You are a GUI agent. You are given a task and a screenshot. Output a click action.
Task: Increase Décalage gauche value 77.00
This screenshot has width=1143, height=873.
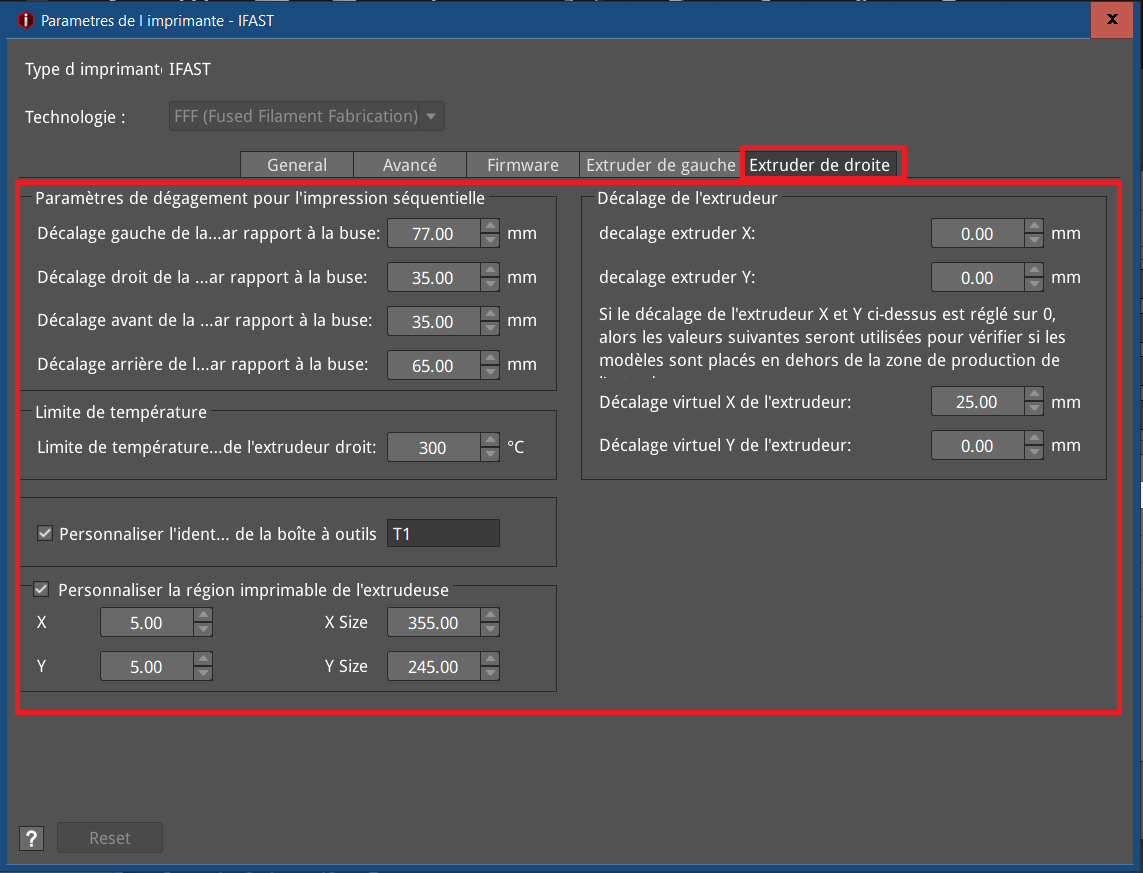[x=491, y=227]
